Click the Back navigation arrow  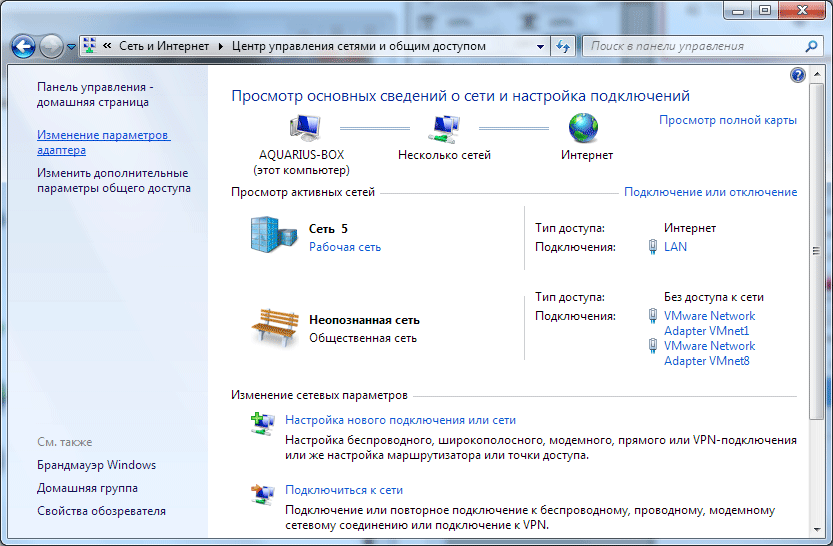pyautogui.click(x=23, y=47)
